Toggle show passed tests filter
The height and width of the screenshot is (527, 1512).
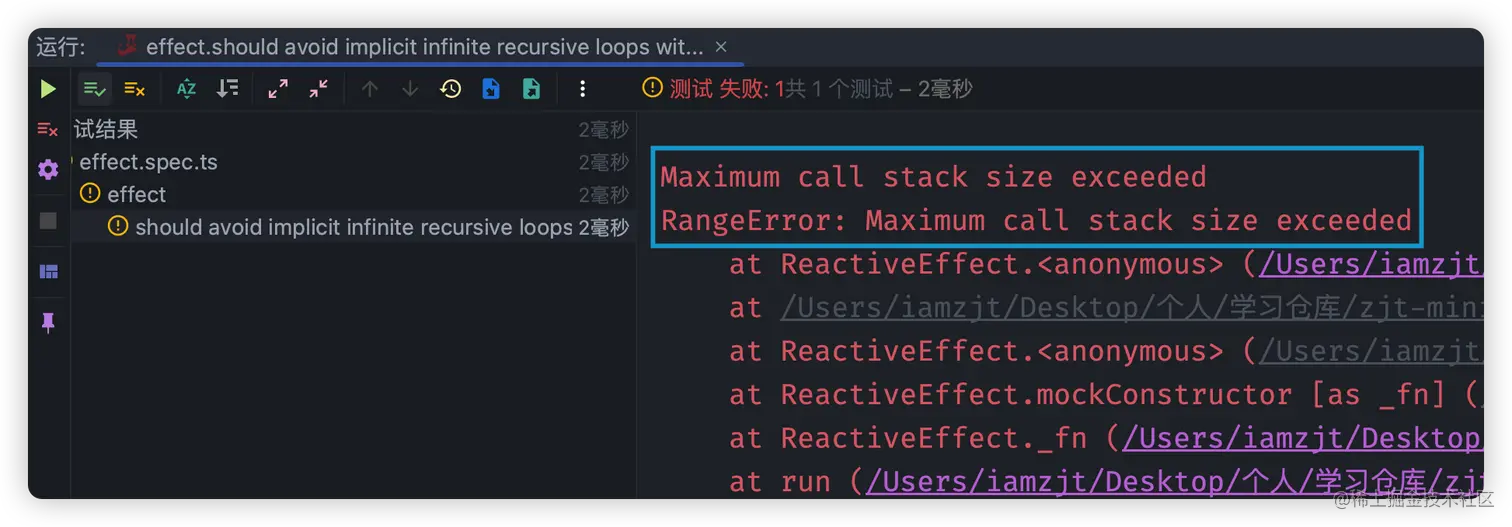(x=95, y=89)
